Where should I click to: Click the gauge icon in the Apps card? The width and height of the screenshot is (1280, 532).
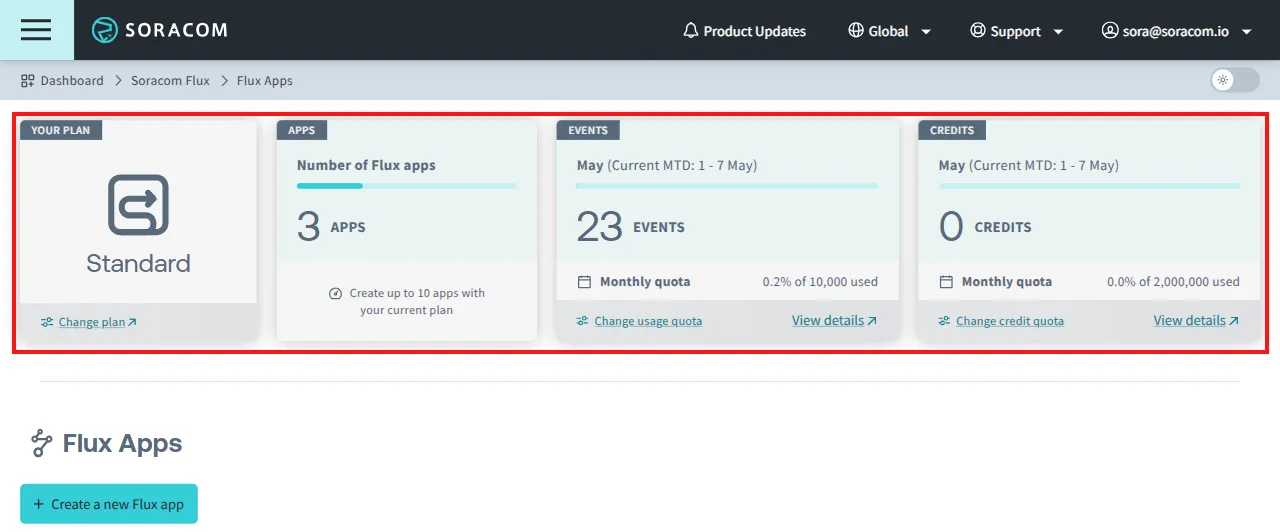pyautogui.click(x=336, y=293)
